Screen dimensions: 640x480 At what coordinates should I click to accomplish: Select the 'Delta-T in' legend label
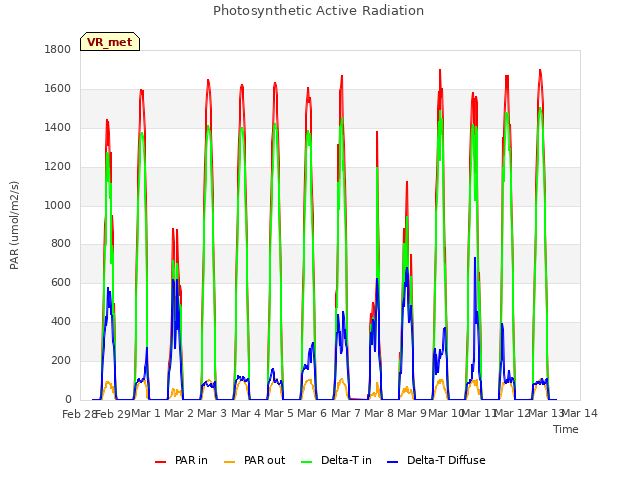tap(346, 460)
